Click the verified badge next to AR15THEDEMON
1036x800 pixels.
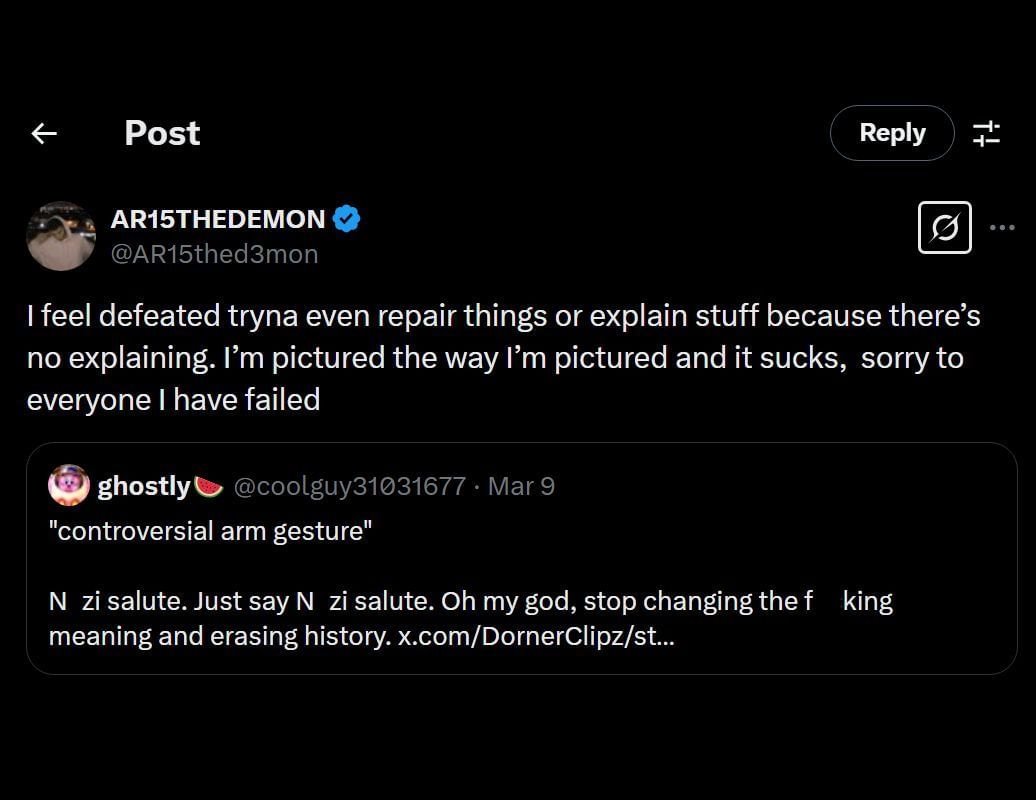[x=346, y=219]
